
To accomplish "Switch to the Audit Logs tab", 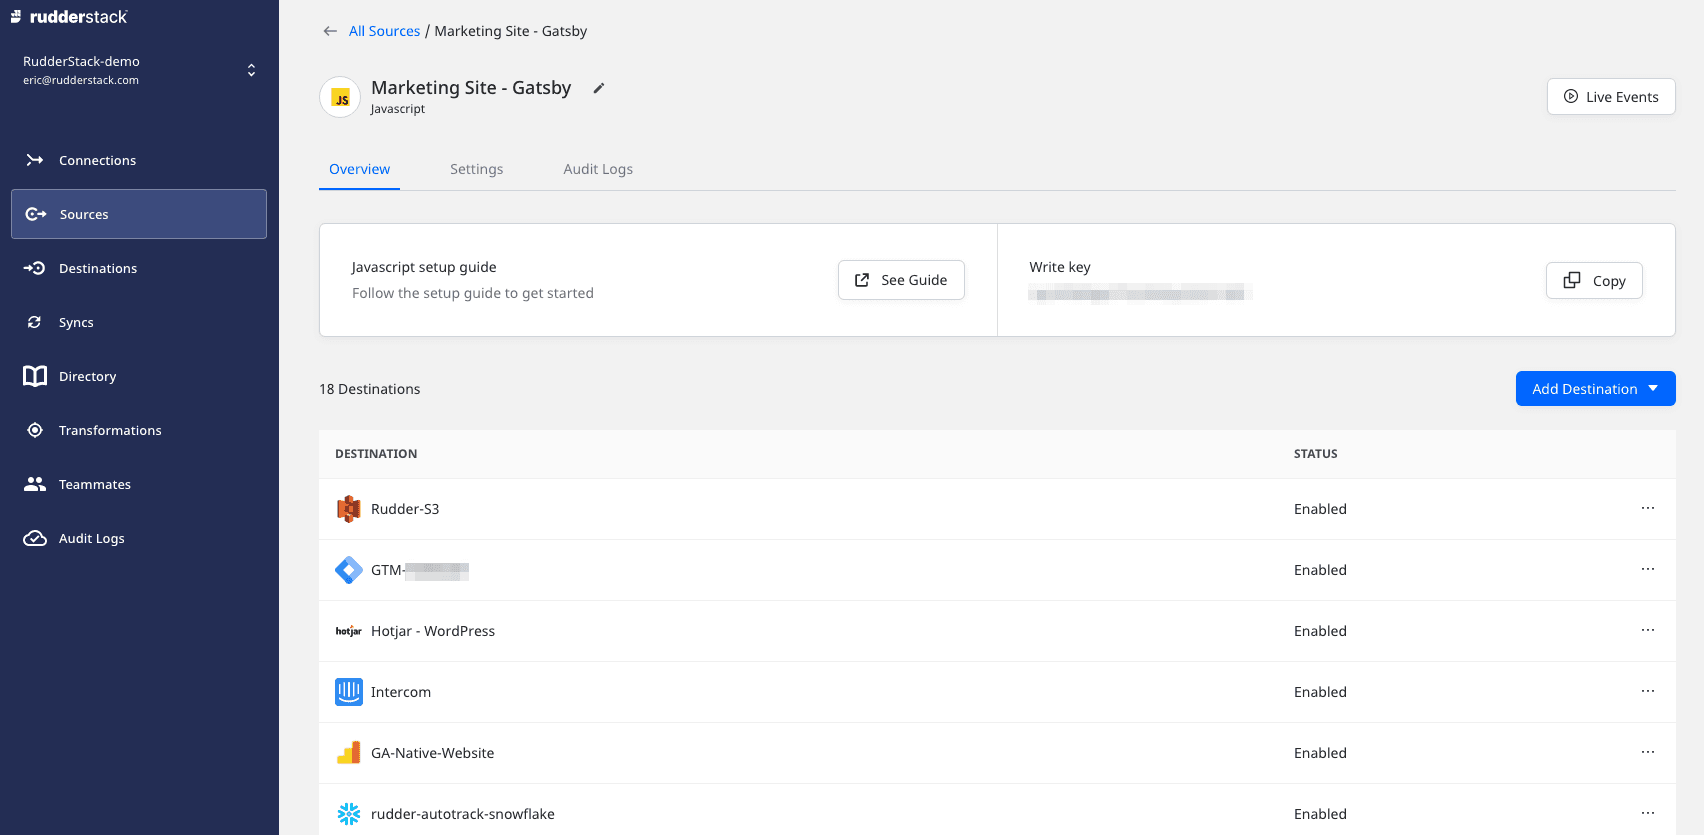I will coord(597,169).
